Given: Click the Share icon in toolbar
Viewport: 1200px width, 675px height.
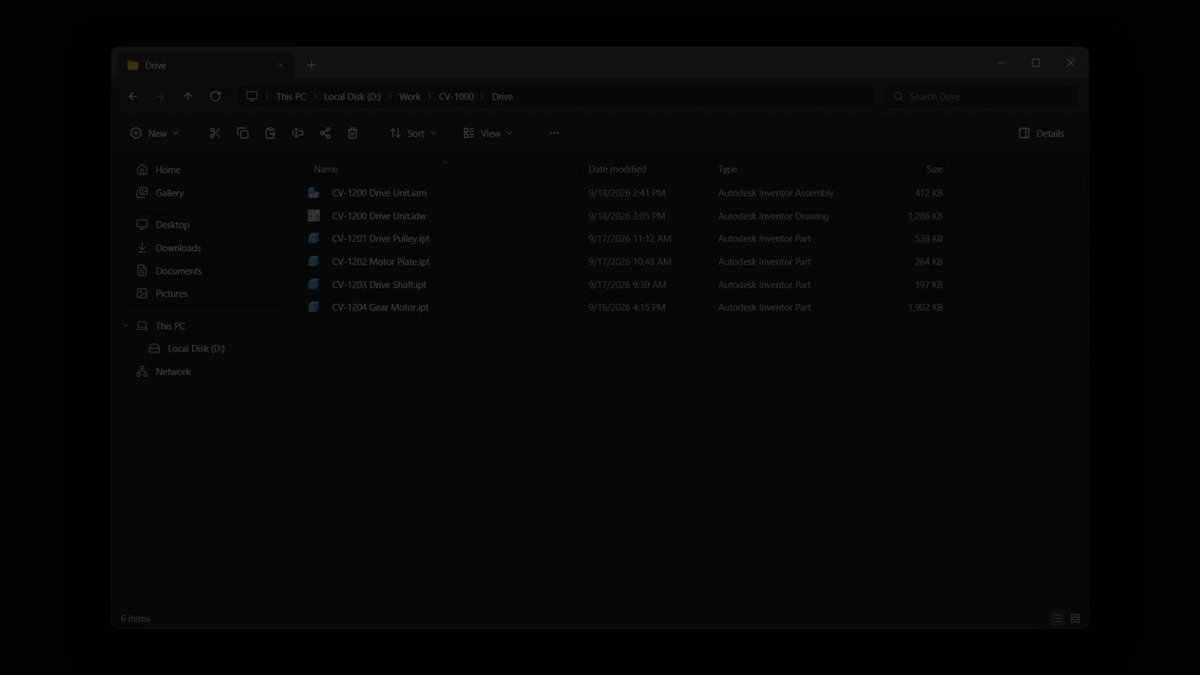Looking at the screenshot, I should 325,133.
